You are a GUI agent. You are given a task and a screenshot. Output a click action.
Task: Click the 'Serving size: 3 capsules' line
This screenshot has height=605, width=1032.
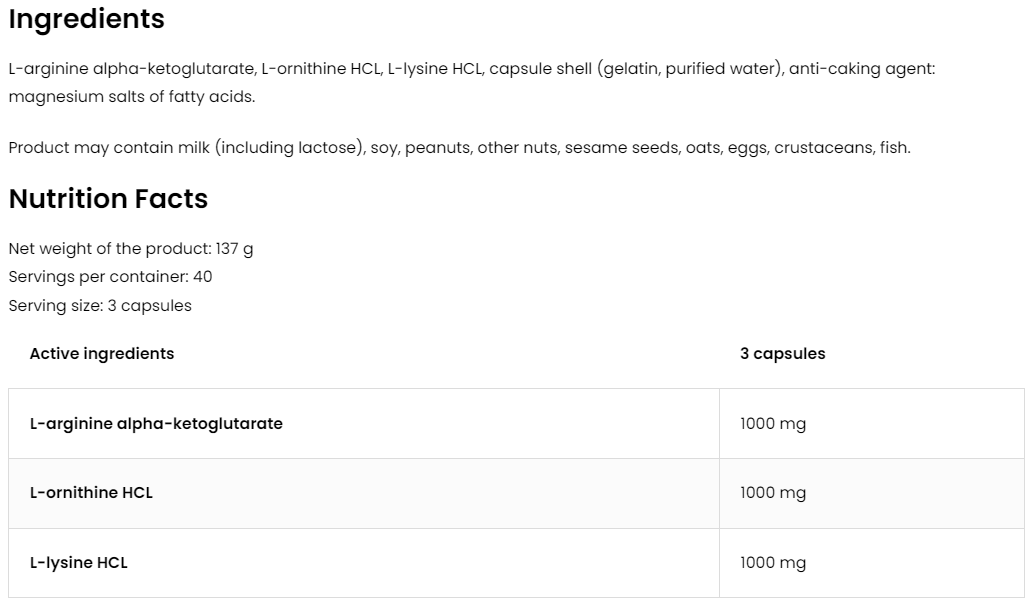100,306
